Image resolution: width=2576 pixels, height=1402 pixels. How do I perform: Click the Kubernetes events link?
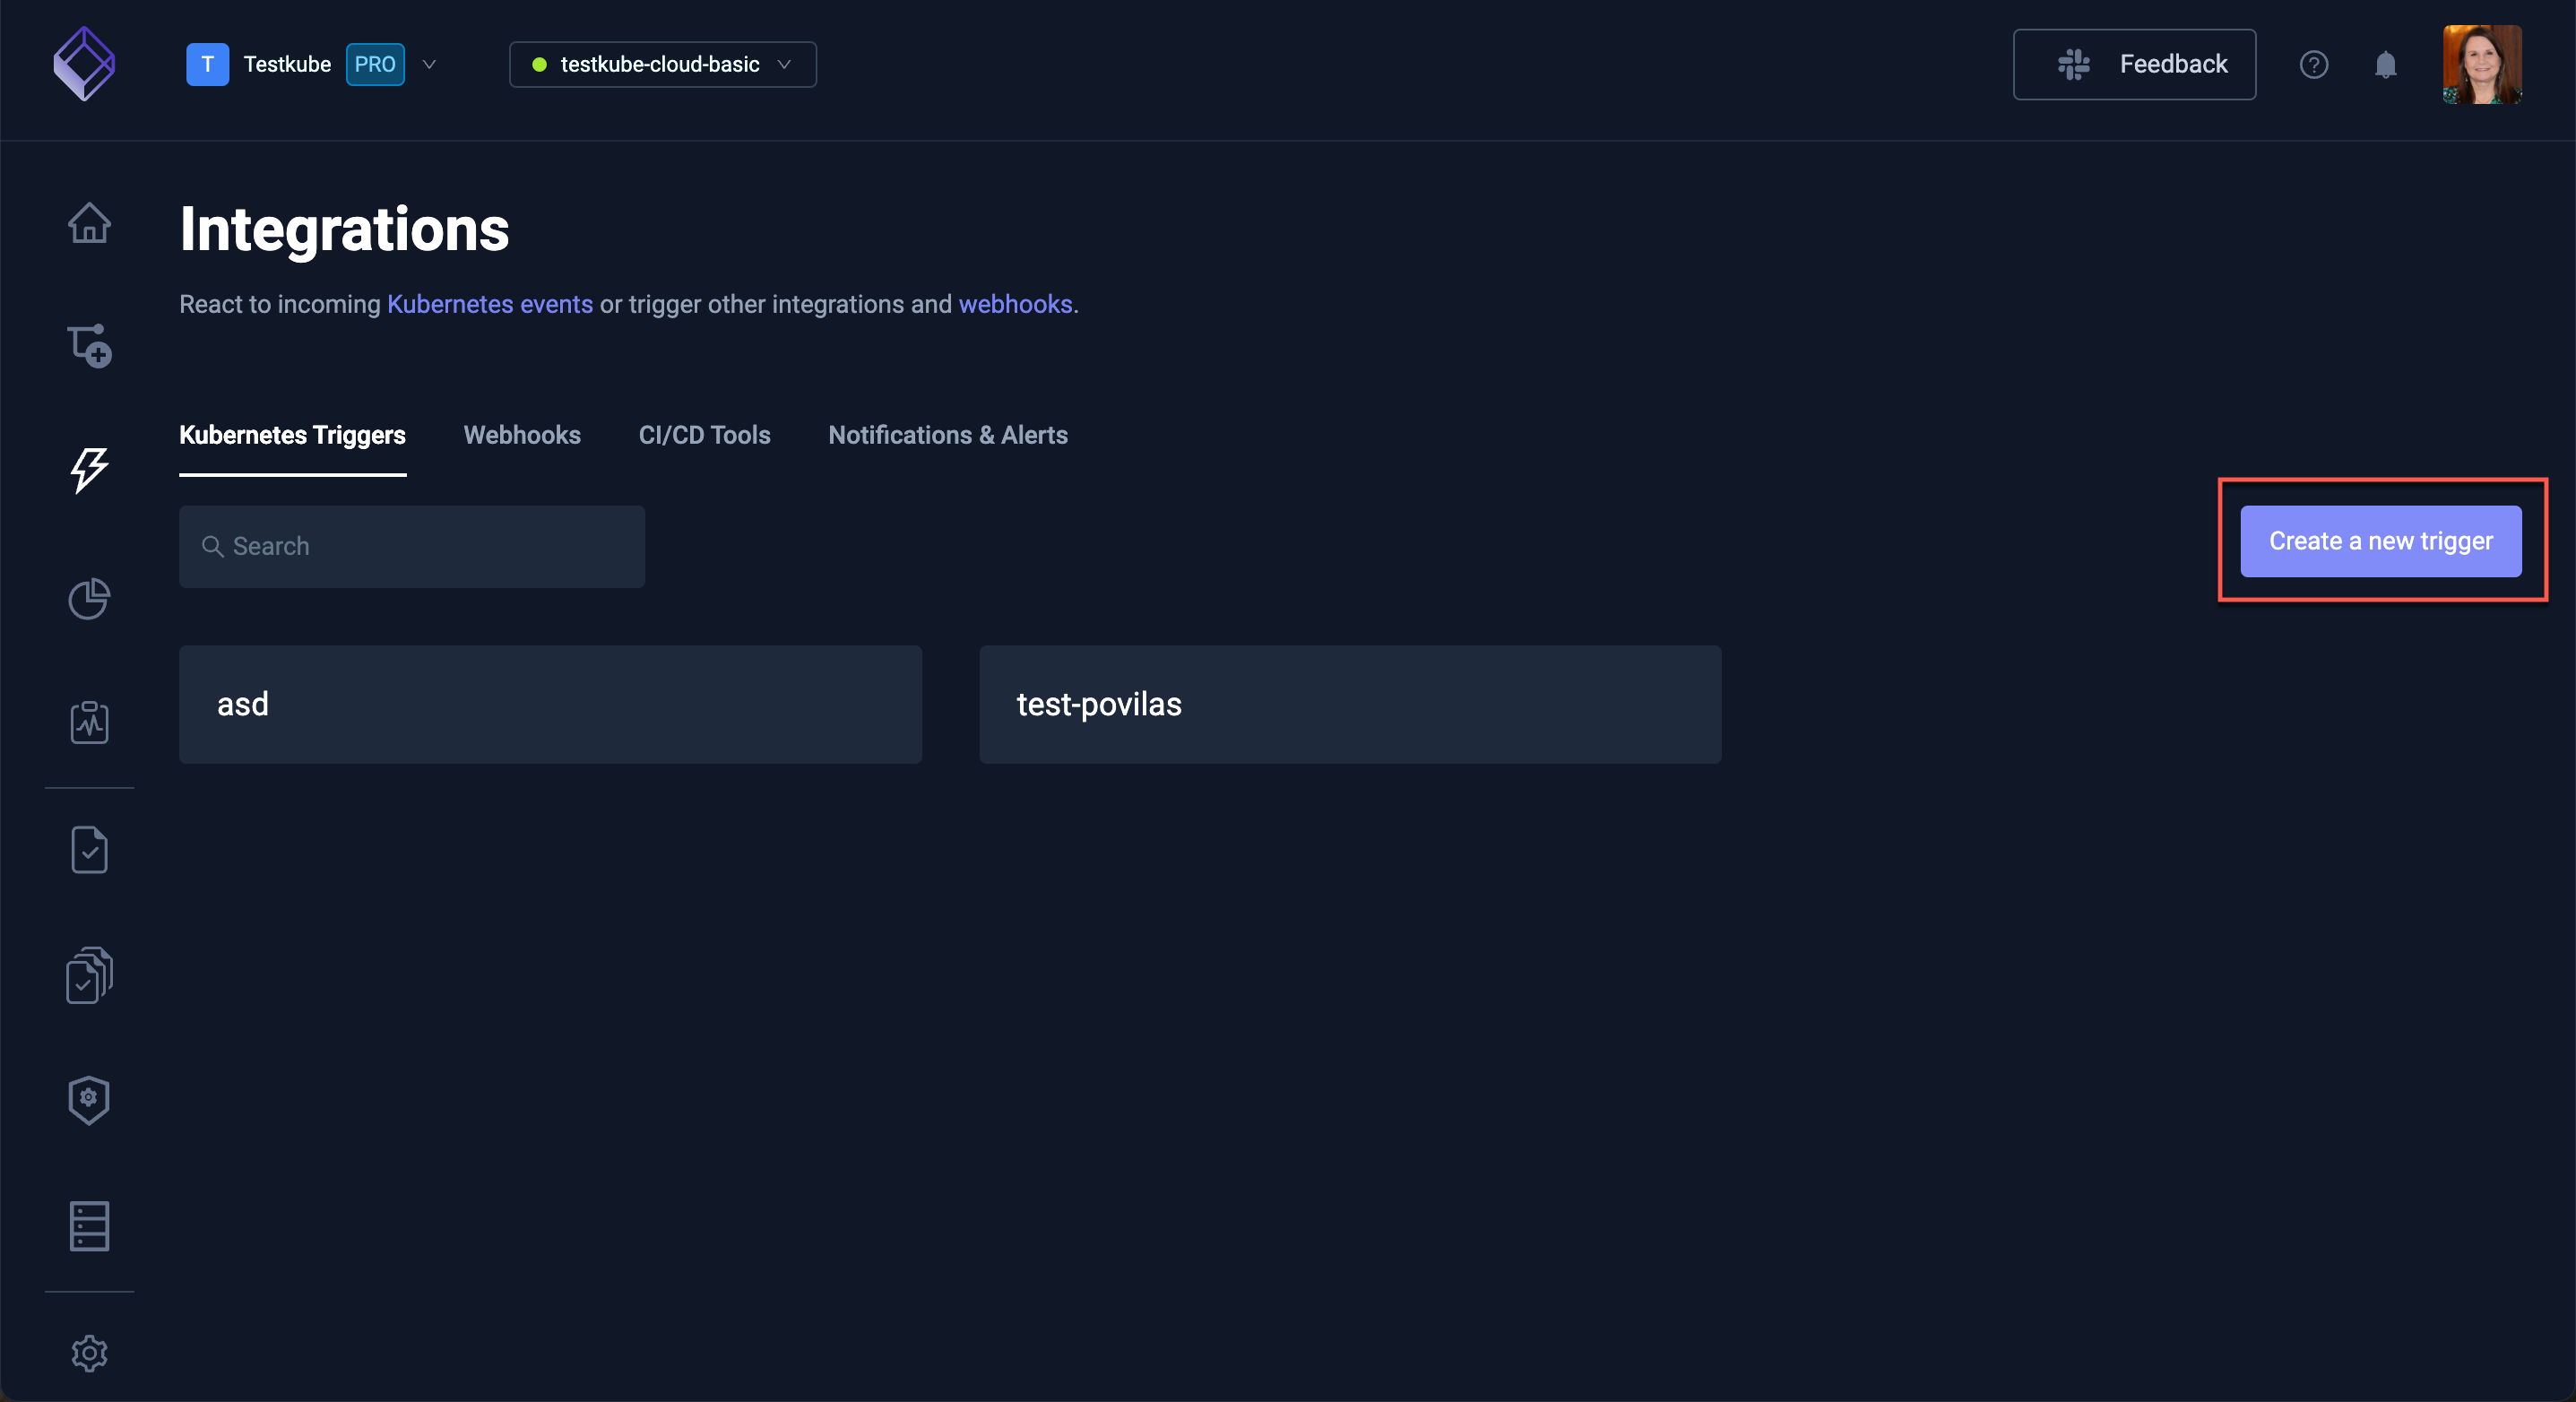click(490, 304)
